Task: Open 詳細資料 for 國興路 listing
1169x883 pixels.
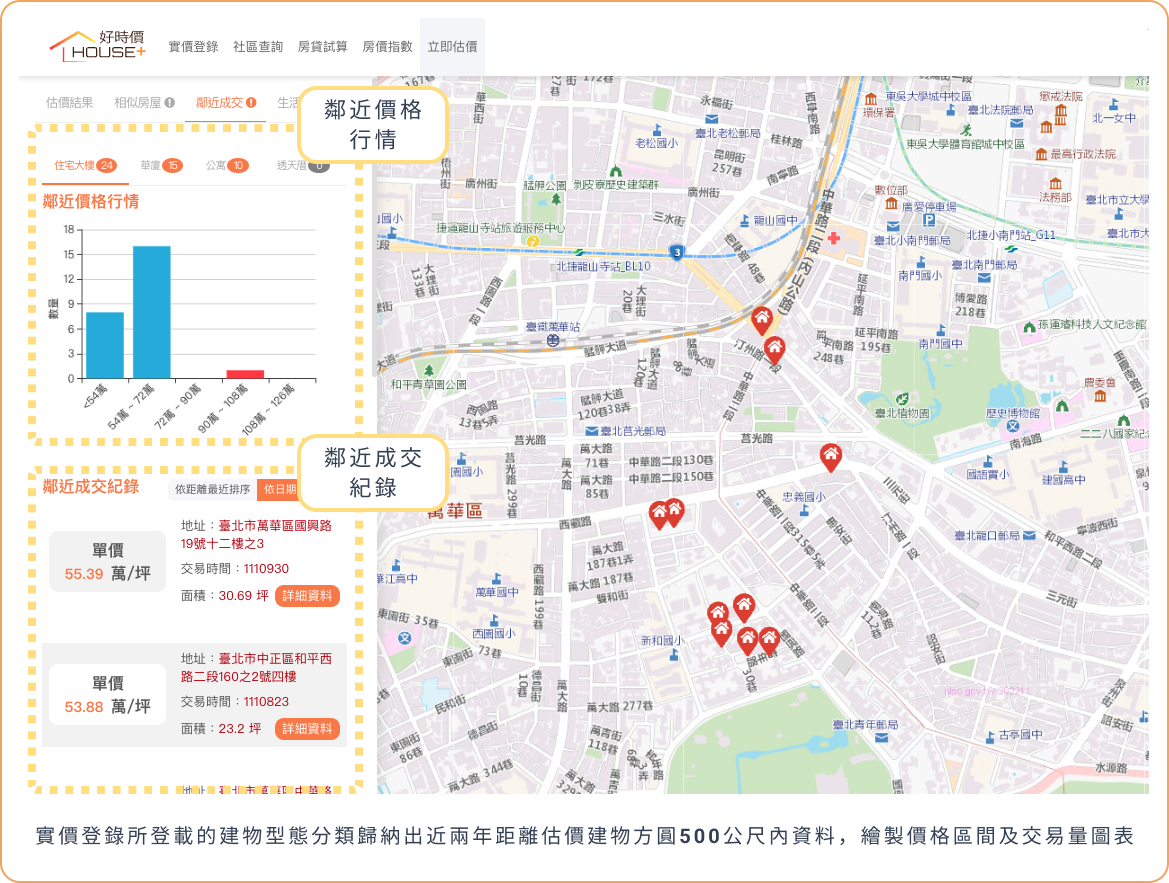Action: 307,595
